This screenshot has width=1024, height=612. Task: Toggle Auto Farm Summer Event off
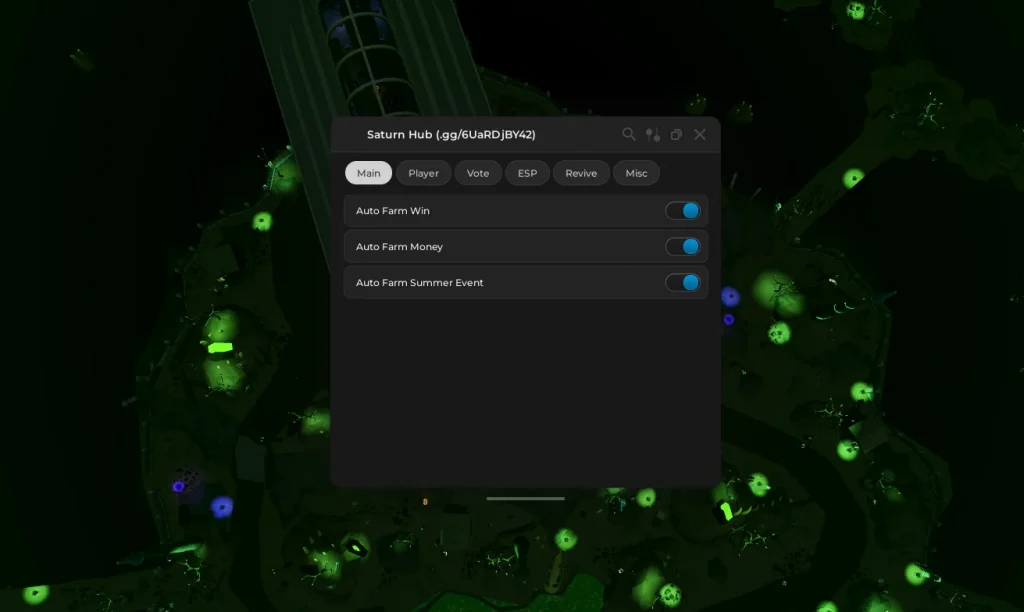coord(683,283)
